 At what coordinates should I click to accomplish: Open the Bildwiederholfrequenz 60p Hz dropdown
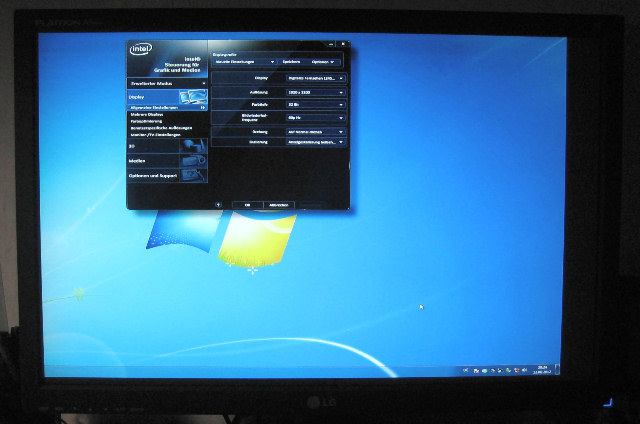(316, 118)
